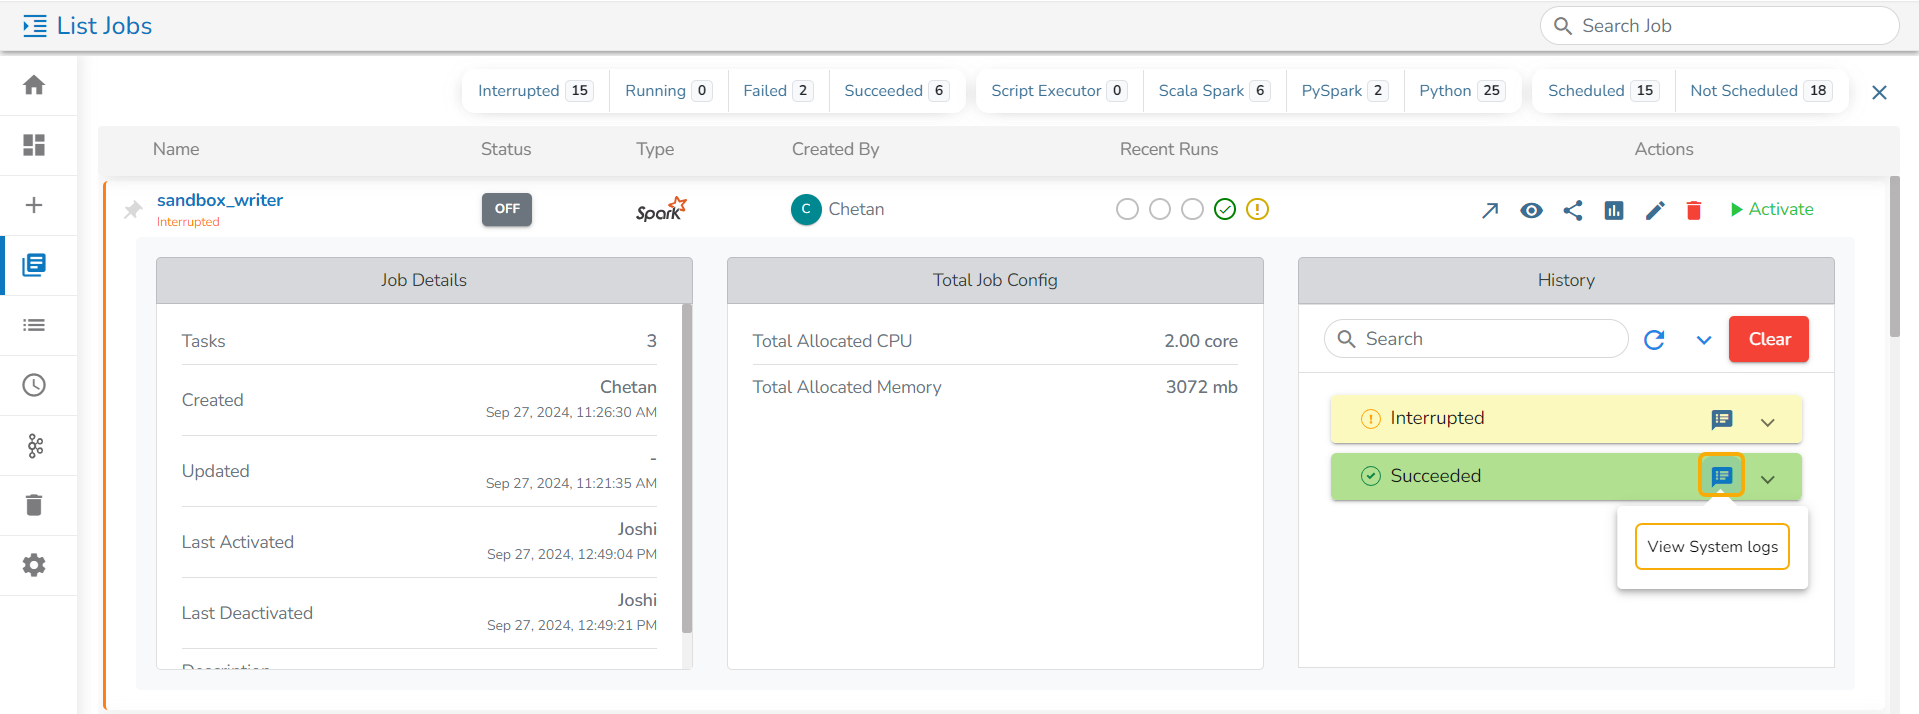Image resolution: width=1919 pixels, height=714 pixels.
Task: Open the job monitoring chart icon
Action: pyautogui.click(x=1614, y=210)
